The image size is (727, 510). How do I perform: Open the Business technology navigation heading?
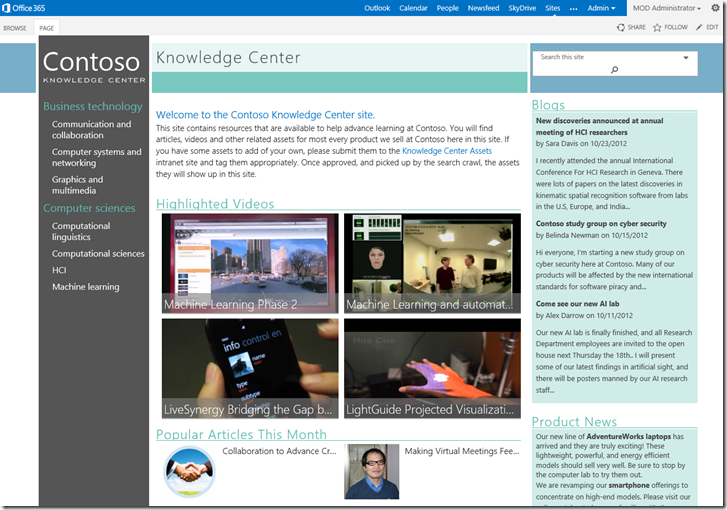93,107
